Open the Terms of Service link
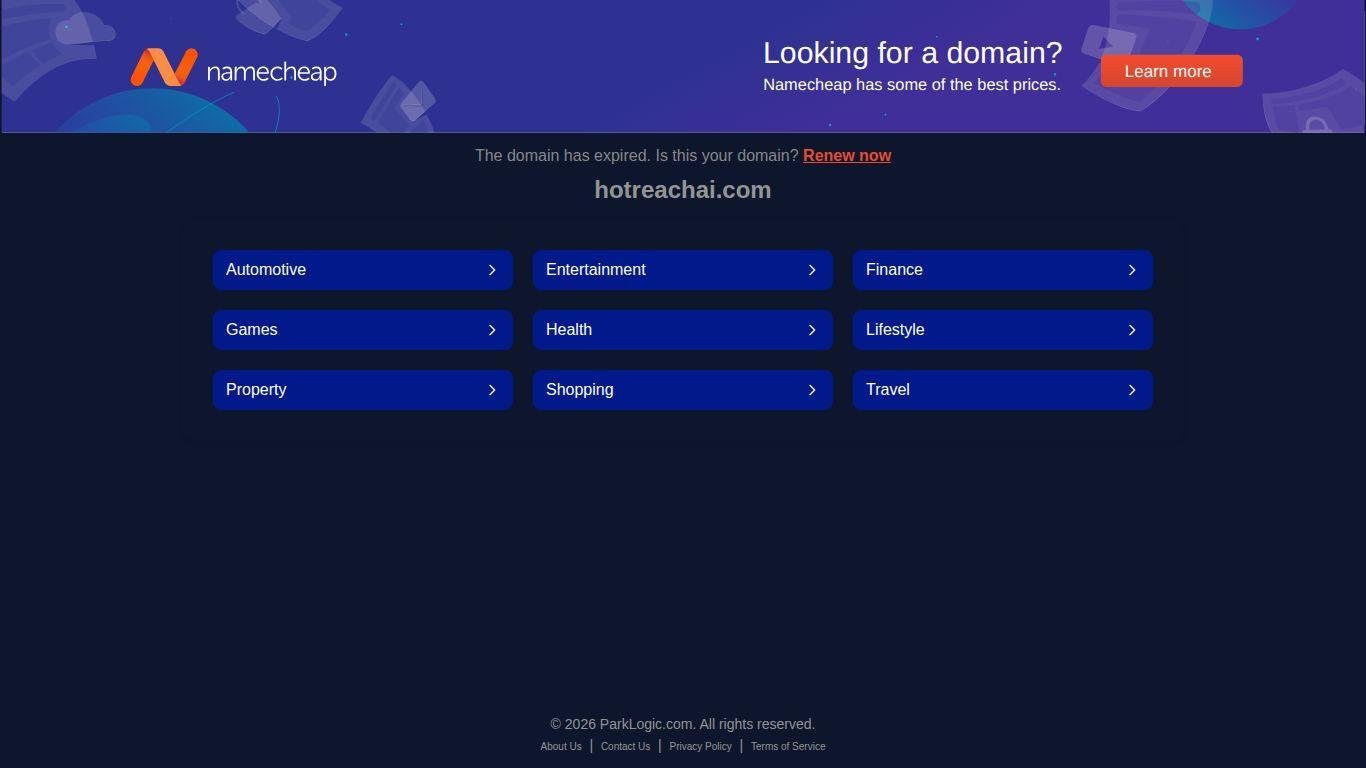1366x768 pixels. pyautogui.click(x=788, y=746)
